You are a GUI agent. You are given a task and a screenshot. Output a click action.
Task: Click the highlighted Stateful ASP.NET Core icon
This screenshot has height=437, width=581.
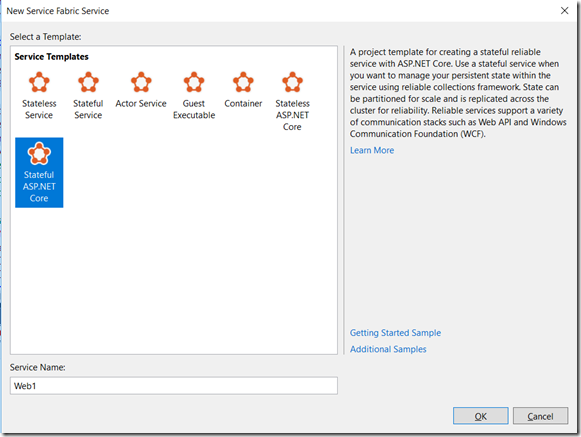point(39,153)
